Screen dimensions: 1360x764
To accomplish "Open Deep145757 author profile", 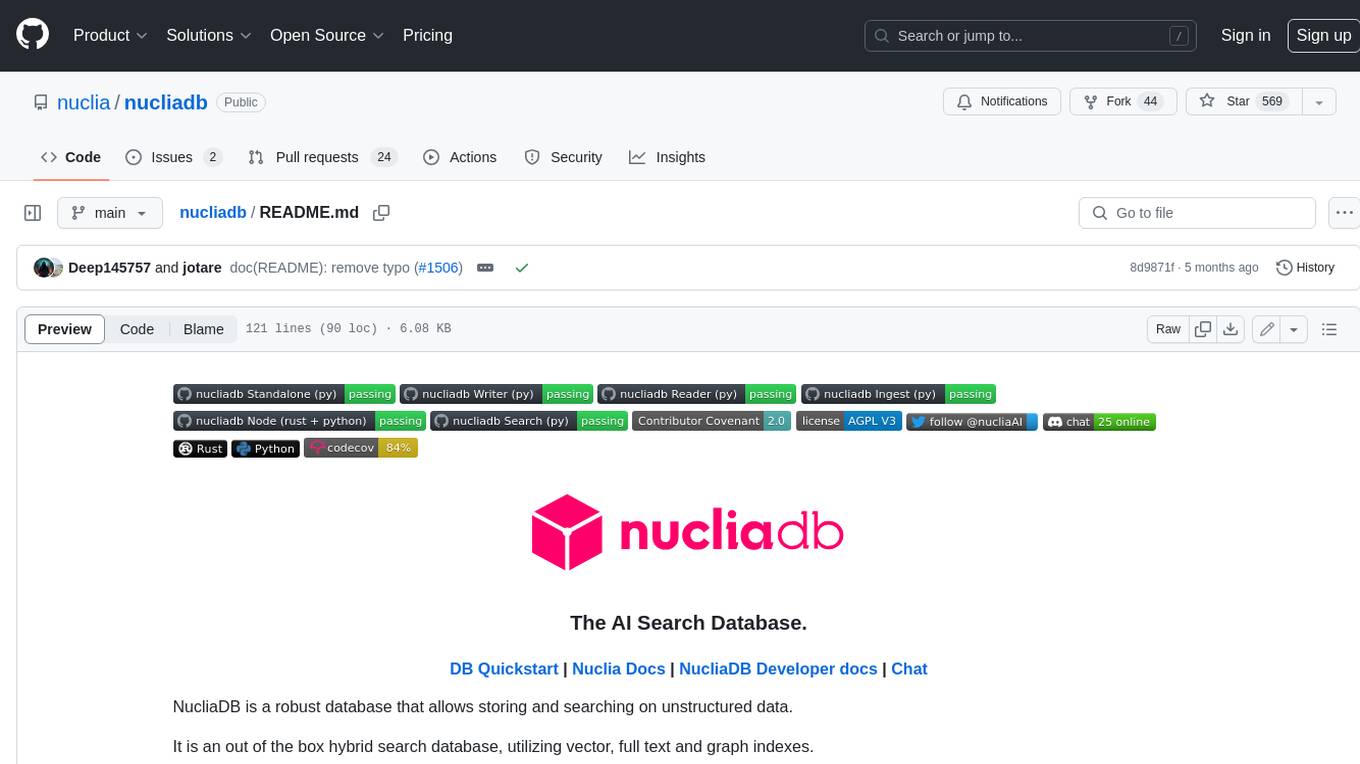I will pyautogui.click(x=109, y=268).
